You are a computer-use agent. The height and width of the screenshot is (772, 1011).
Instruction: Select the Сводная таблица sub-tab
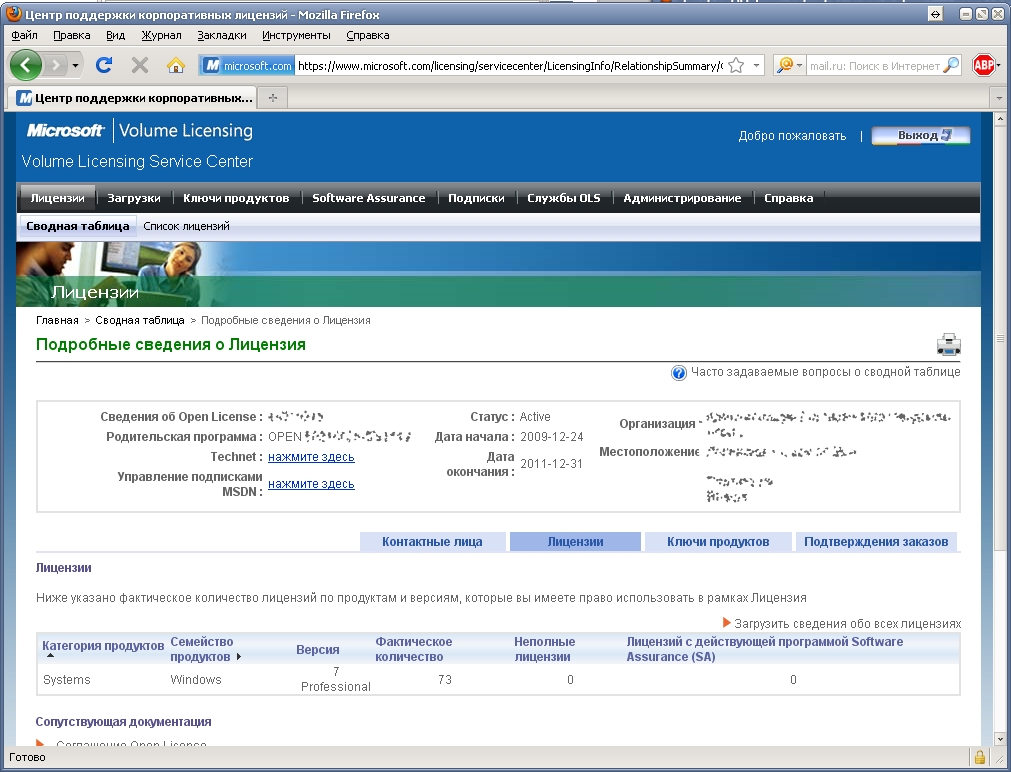click(x=77, y=226)
